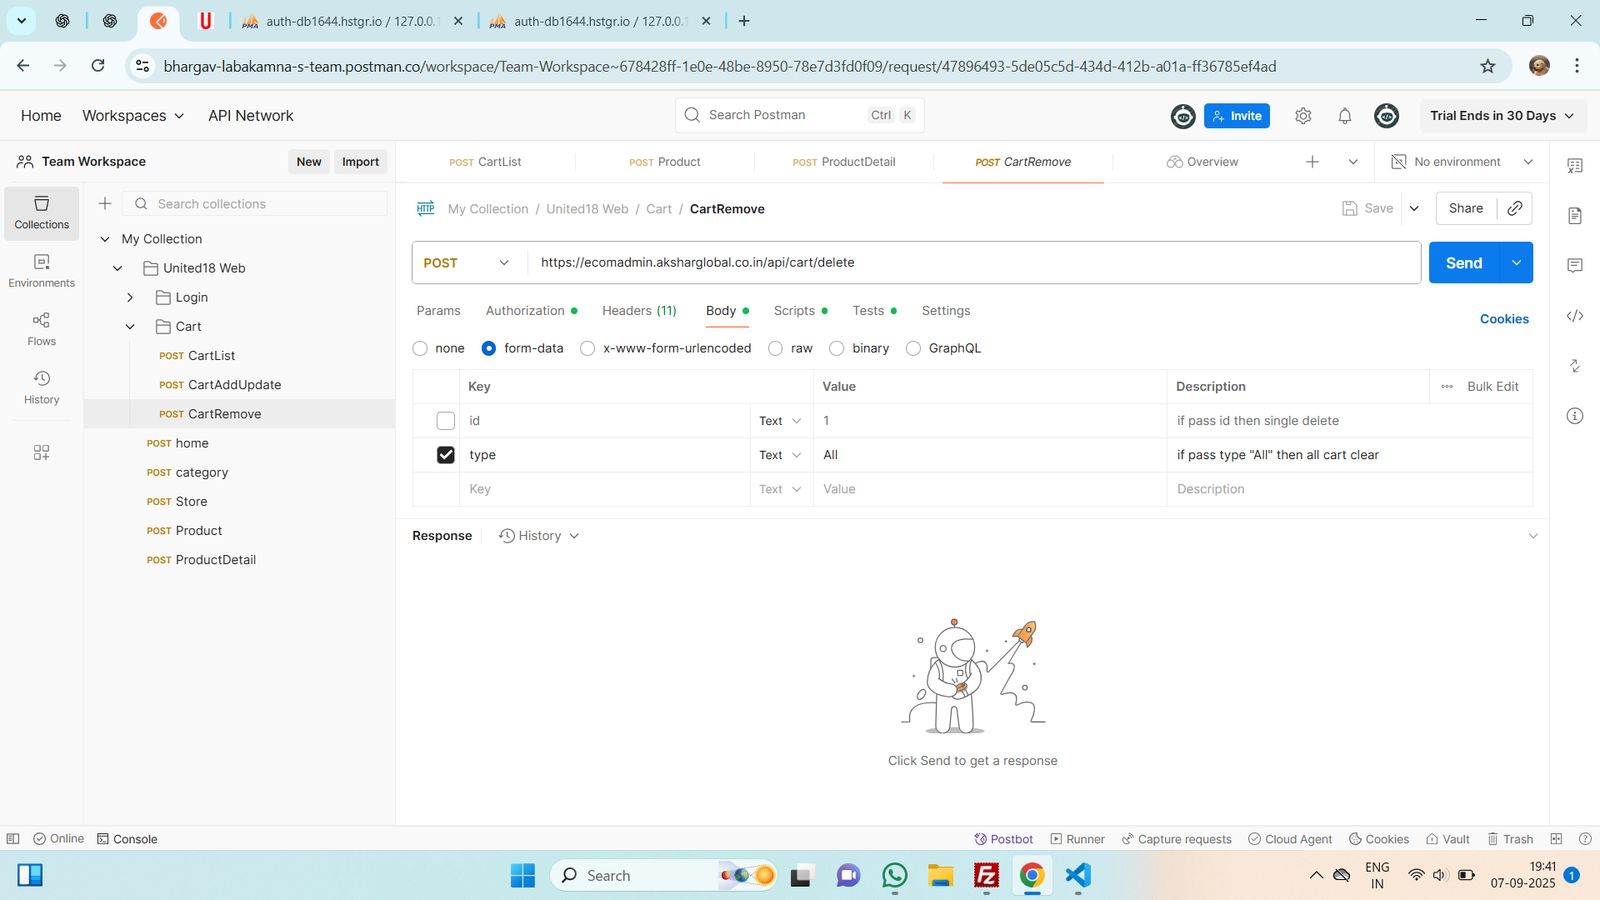The width and height of the screenshot is (1600, 900).
Task: Click the Send button
Action: (1464, 263)
